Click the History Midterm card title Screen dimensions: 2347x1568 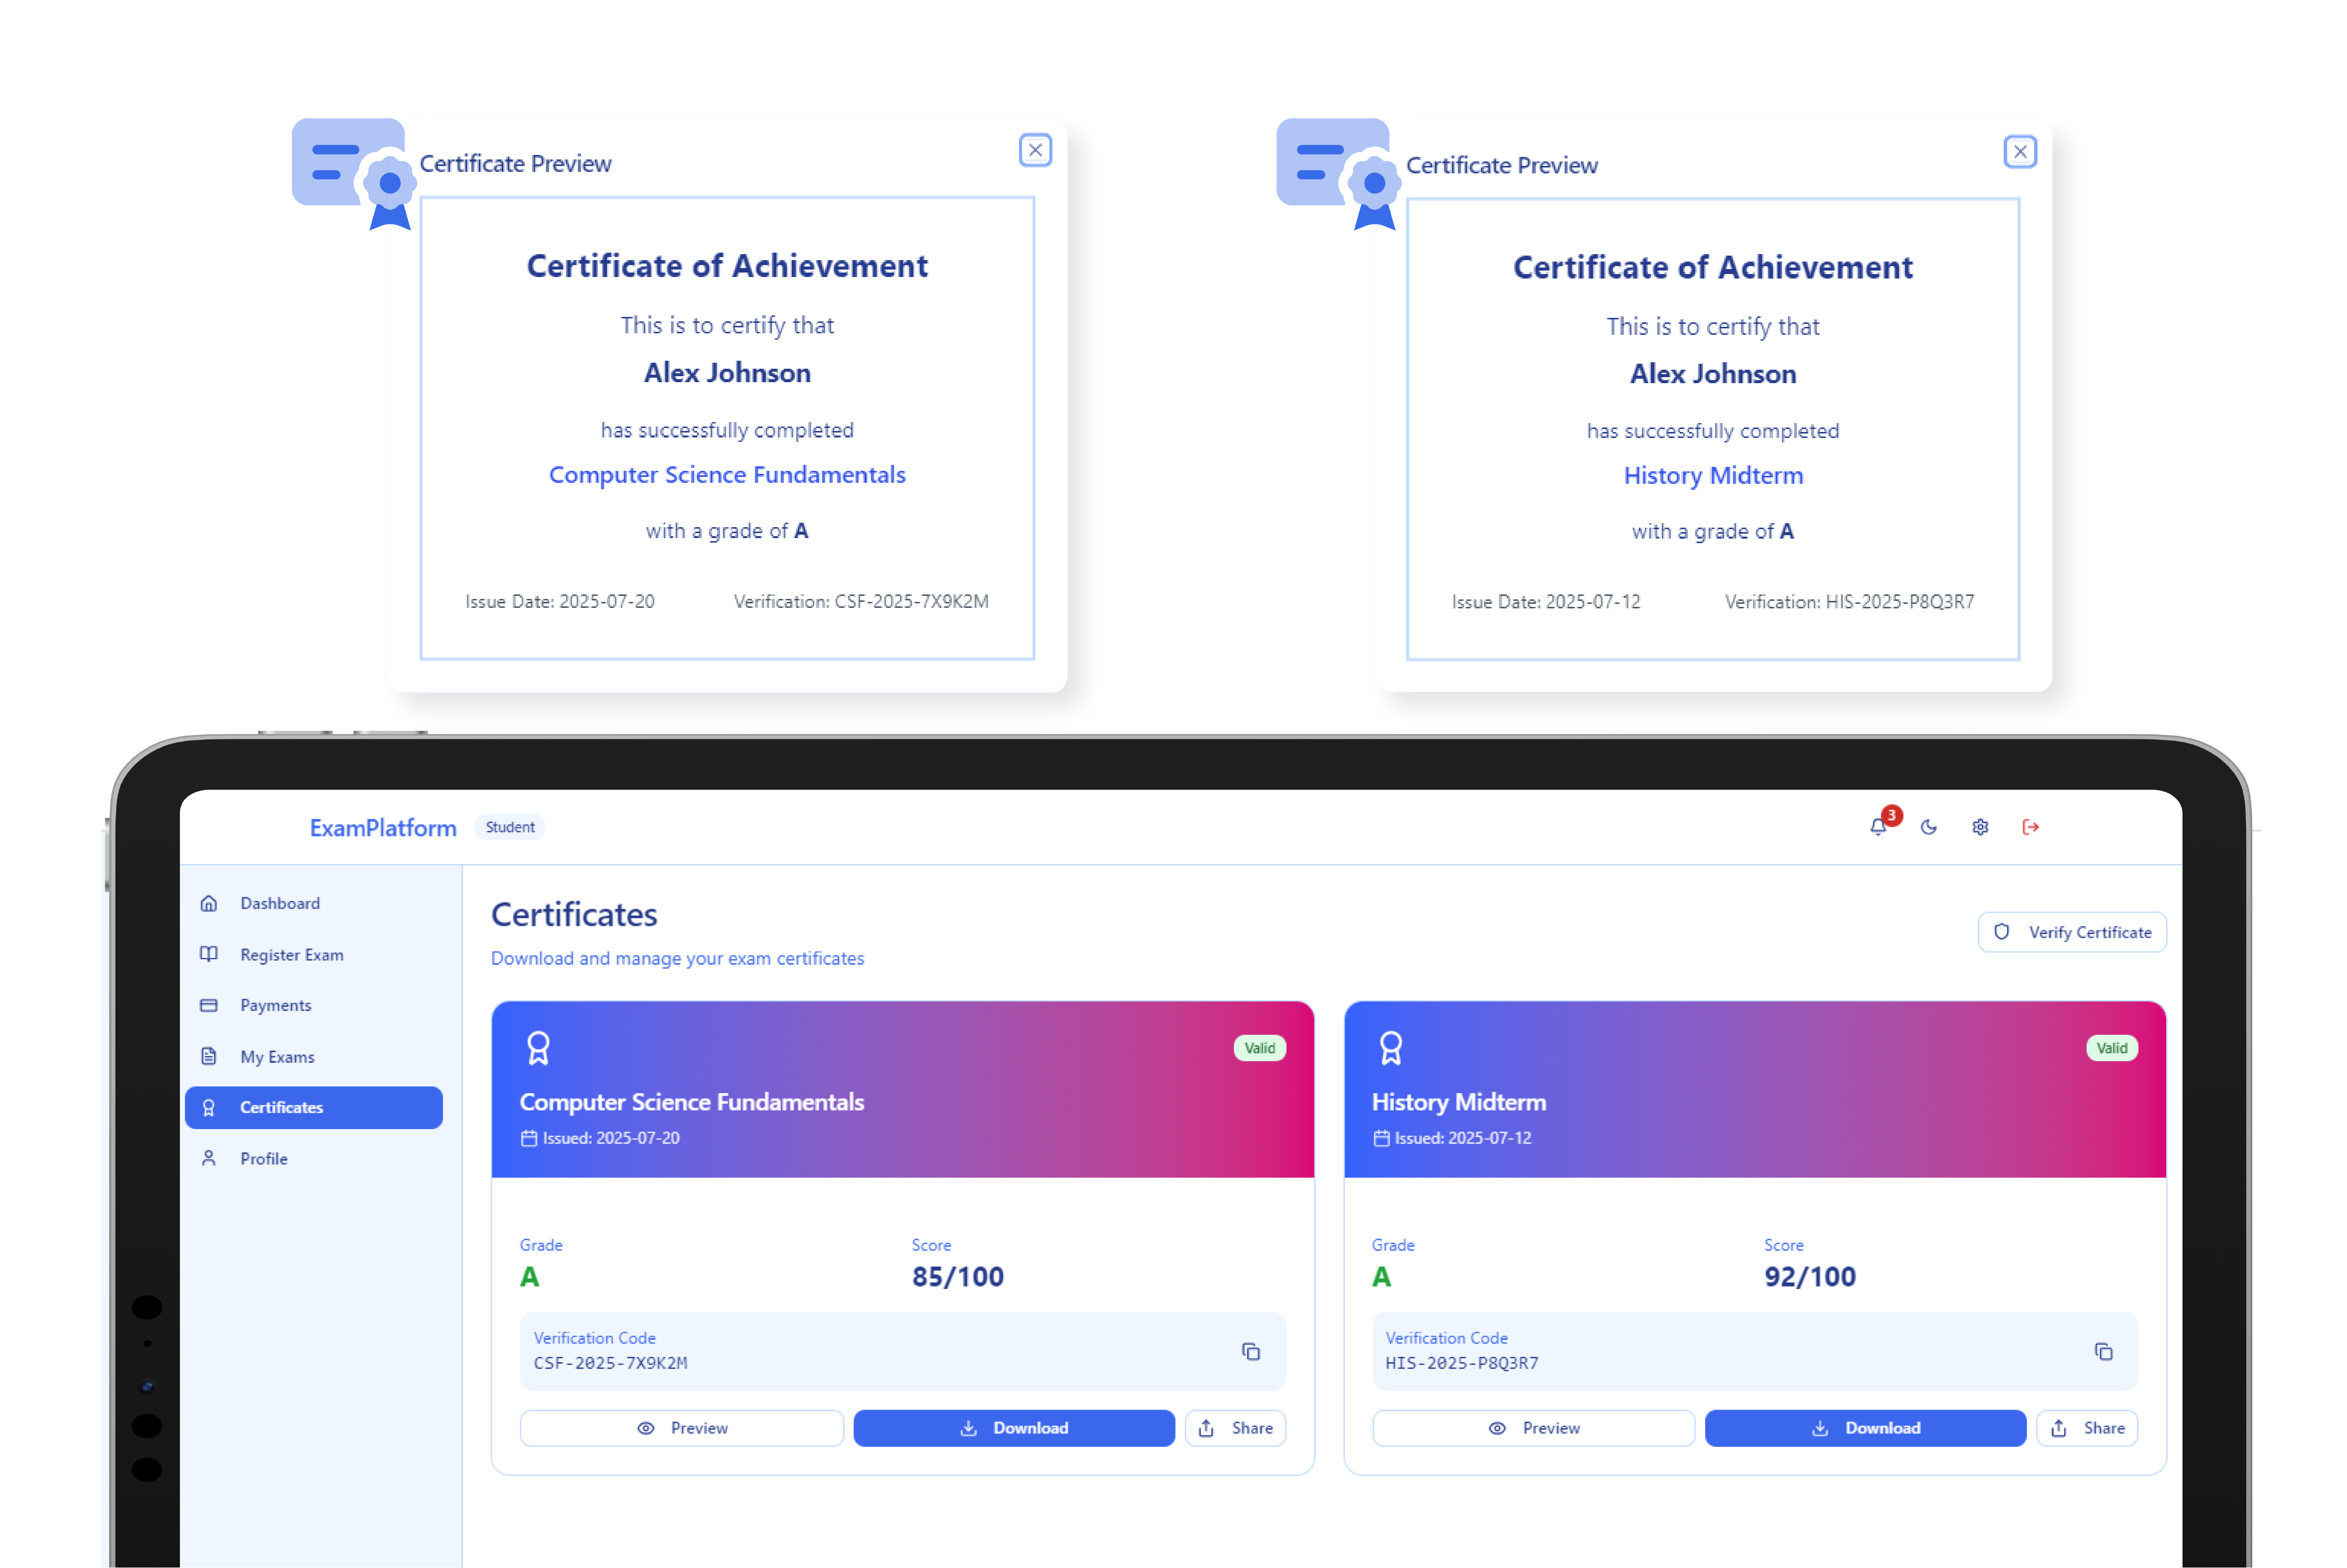[1459, 1102]
